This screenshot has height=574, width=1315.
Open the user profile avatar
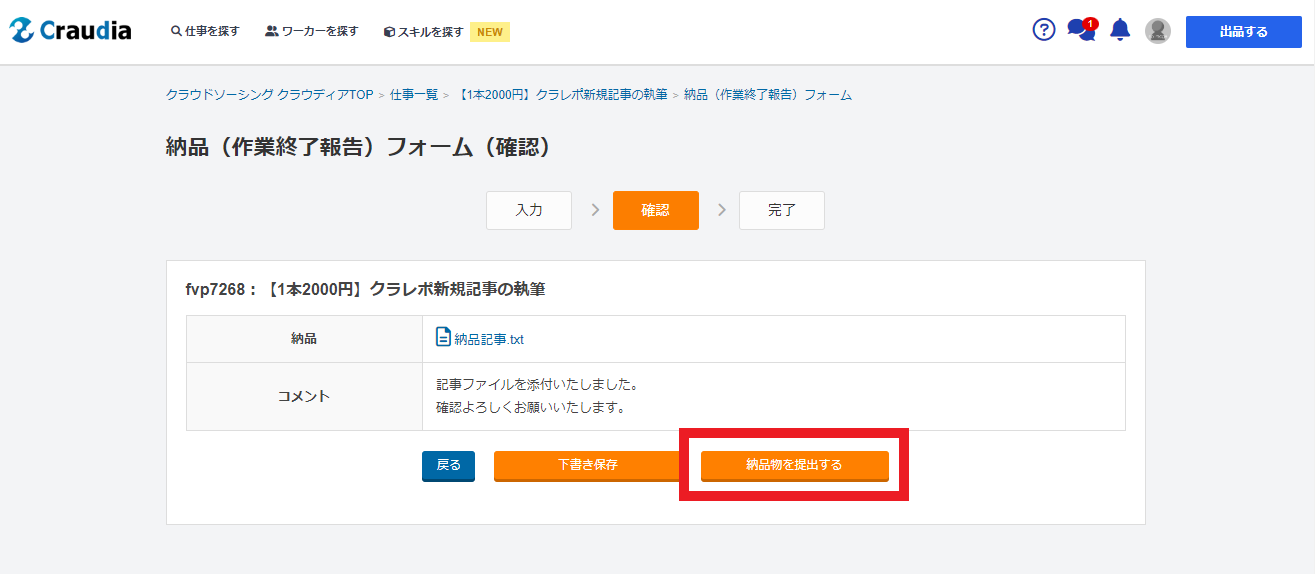pyautogui.click(x=1158, y=31)
